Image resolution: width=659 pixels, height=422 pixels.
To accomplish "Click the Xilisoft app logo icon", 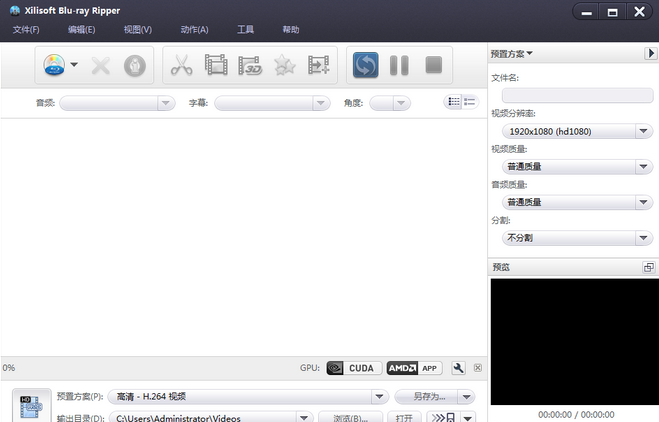I will [15, 11].
